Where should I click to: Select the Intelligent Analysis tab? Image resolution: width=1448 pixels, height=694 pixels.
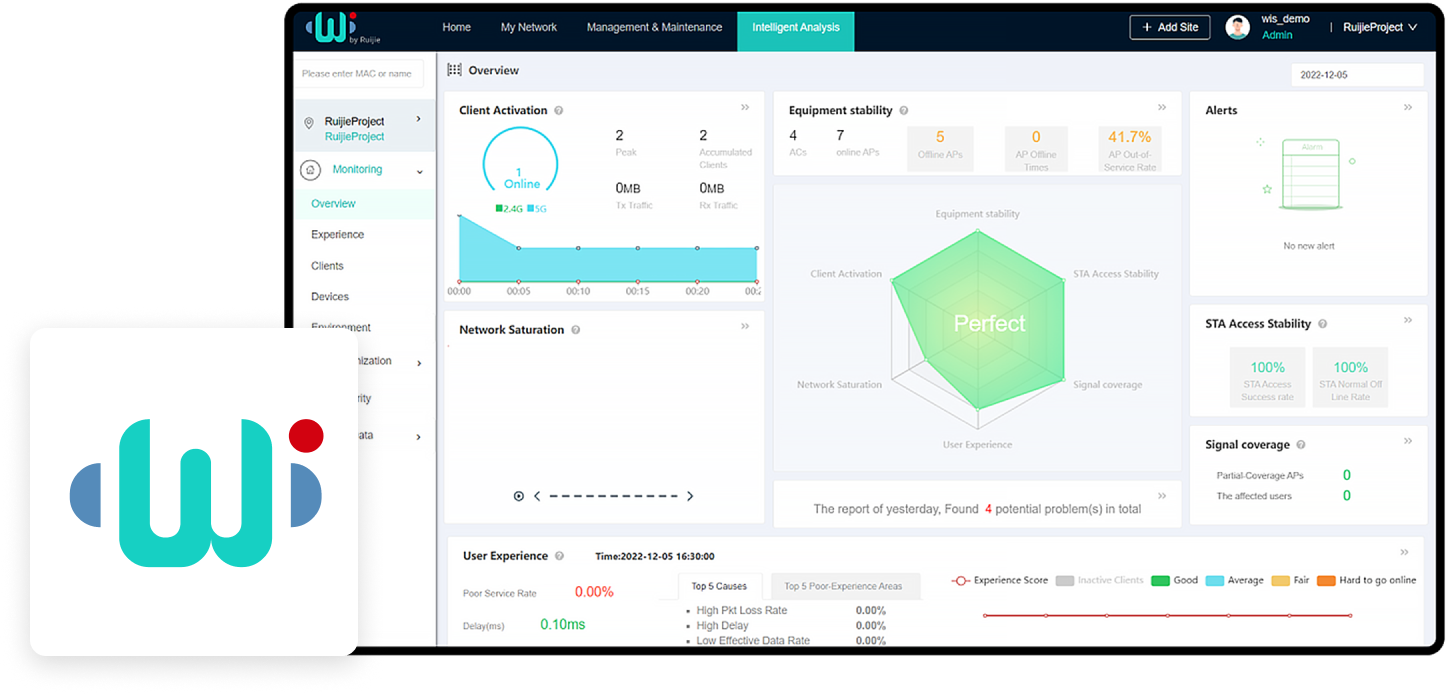click(796, 31)
